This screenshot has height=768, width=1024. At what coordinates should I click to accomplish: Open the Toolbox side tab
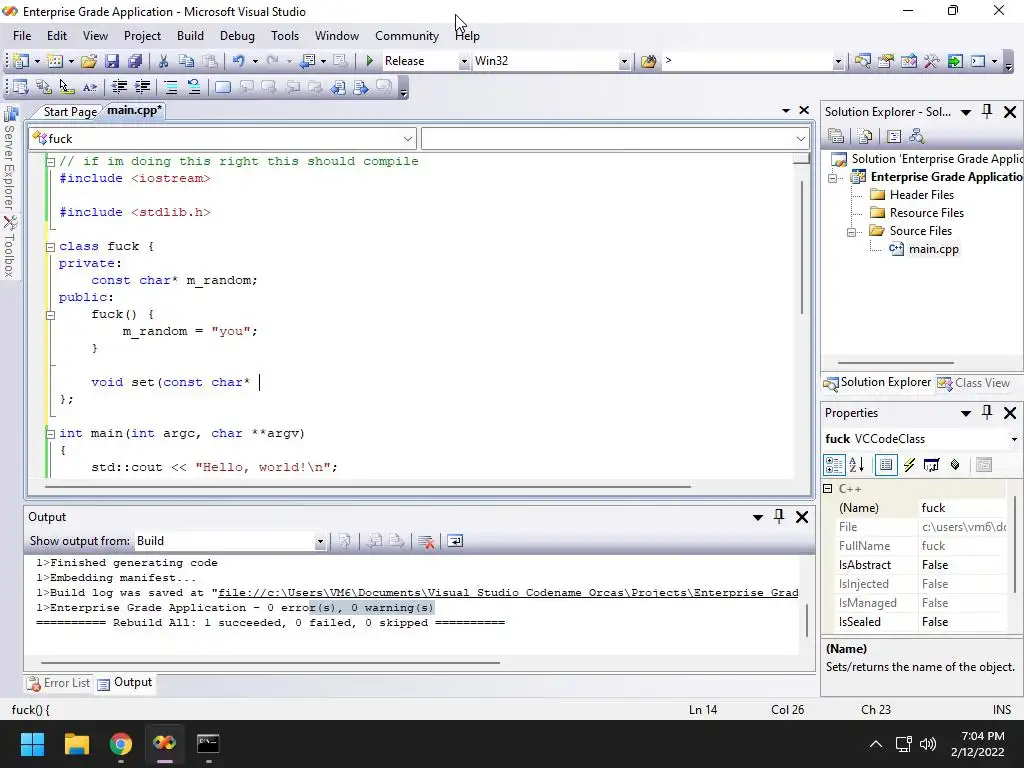tap(10, 247)
